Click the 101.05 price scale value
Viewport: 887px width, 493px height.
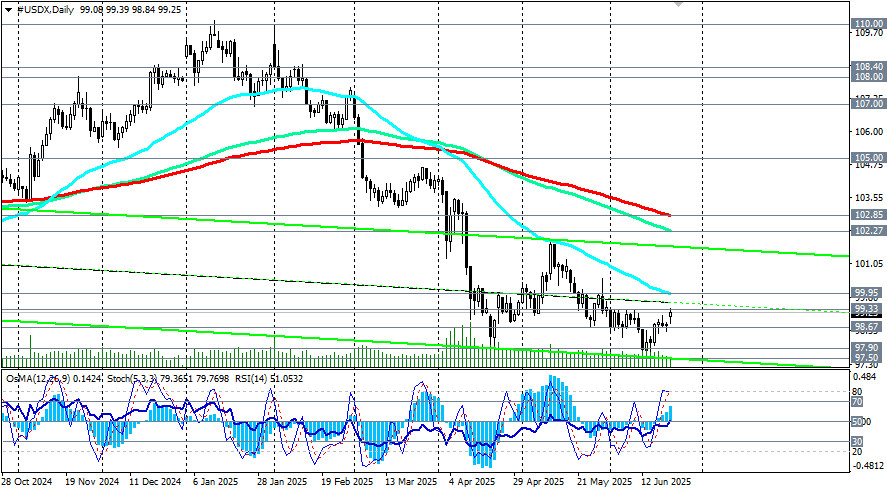click(x=869, y=263)
